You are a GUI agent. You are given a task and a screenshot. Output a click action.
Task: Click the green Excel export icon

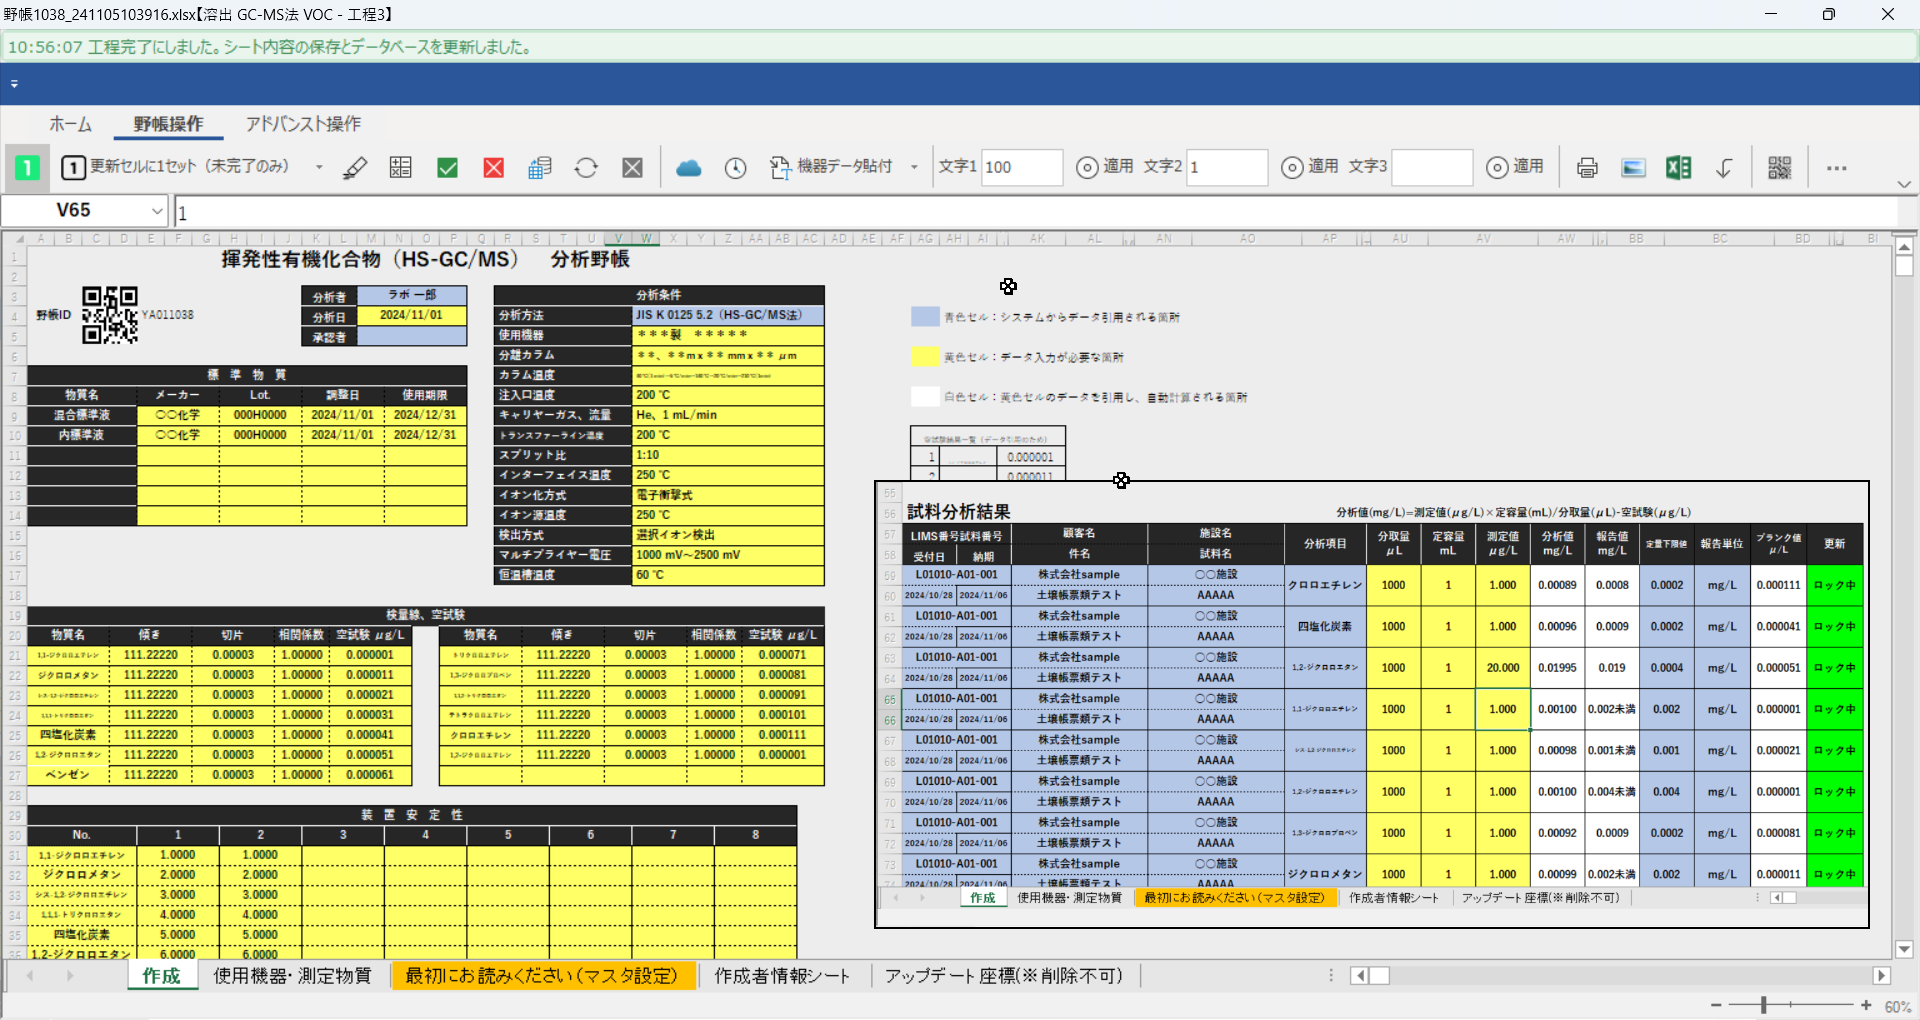click(1679, 167)
